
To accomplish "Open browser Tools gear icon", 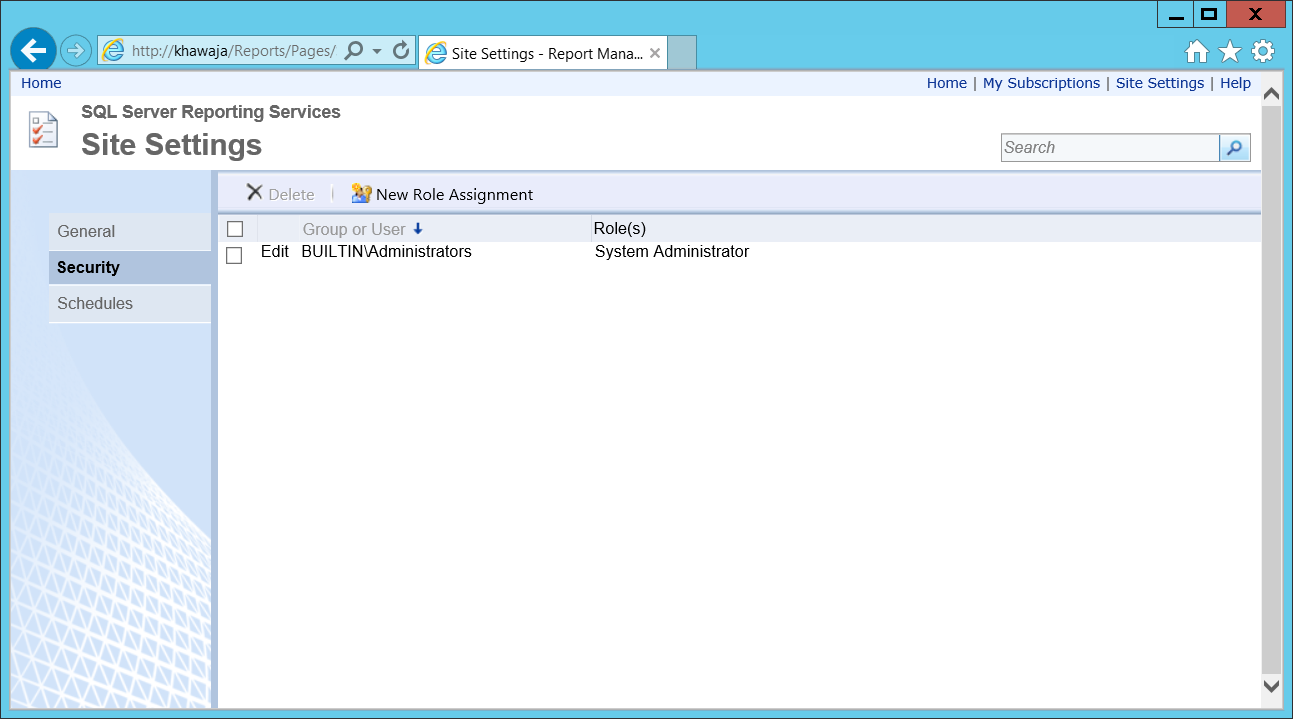I will pos(1263,51).
